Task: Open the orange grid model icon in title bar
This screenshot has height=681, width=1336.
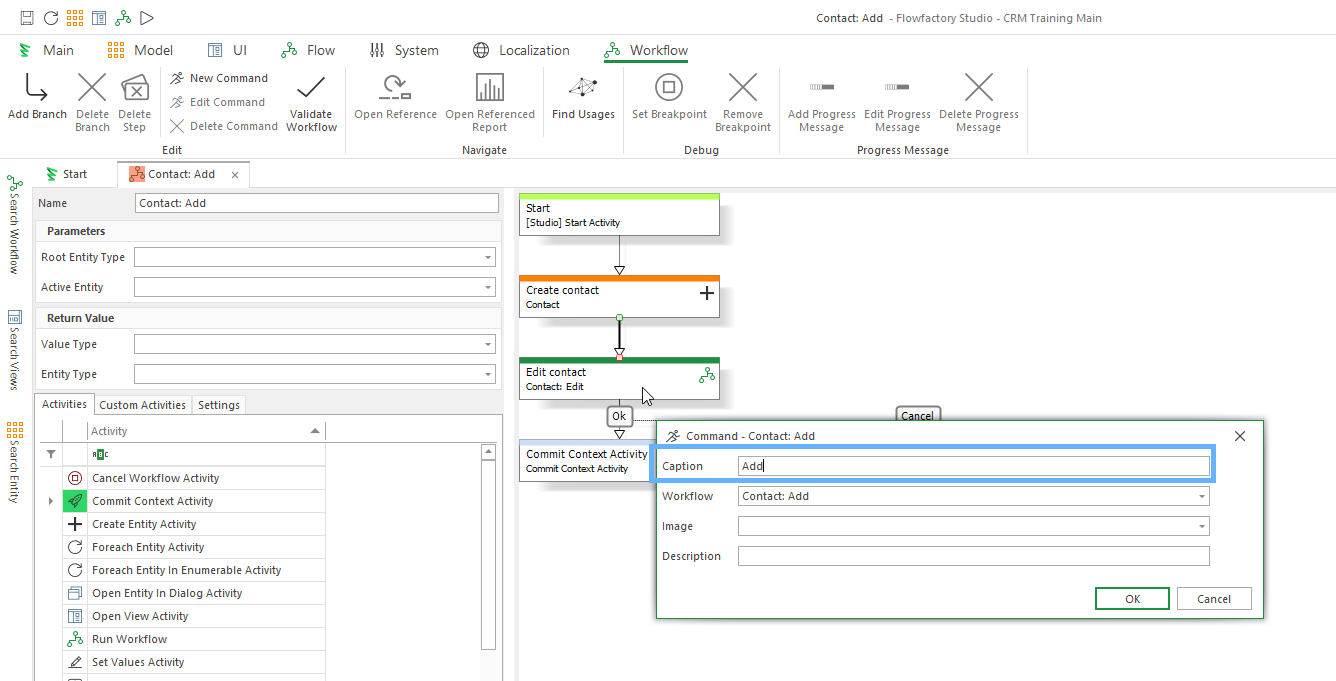Action: pyautogui.click(x=75, y=18)
